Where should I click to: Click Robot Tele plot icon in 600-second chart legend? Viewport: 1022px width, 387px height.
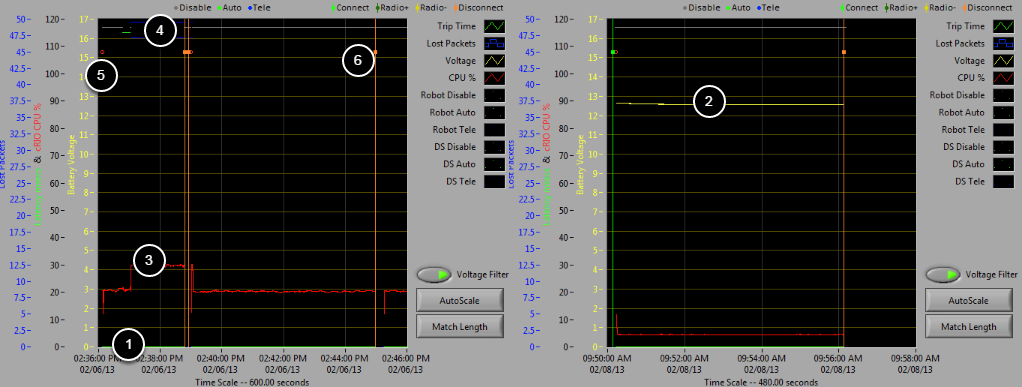[x=495, y=129]
